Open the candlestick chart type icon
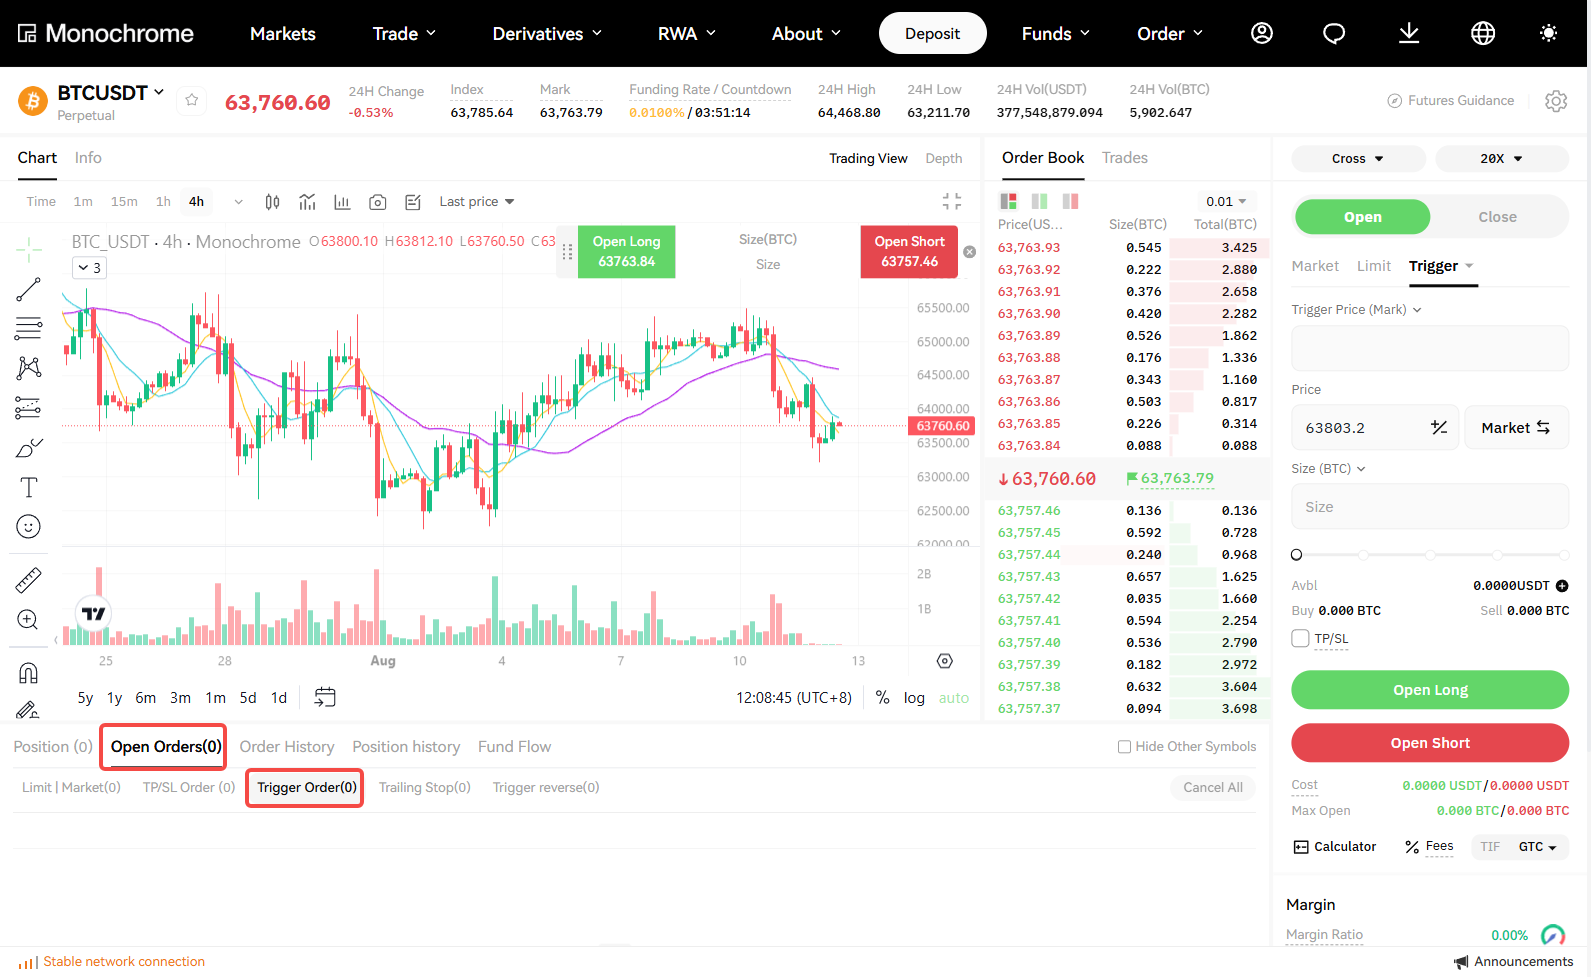 (x=272, y=202)
